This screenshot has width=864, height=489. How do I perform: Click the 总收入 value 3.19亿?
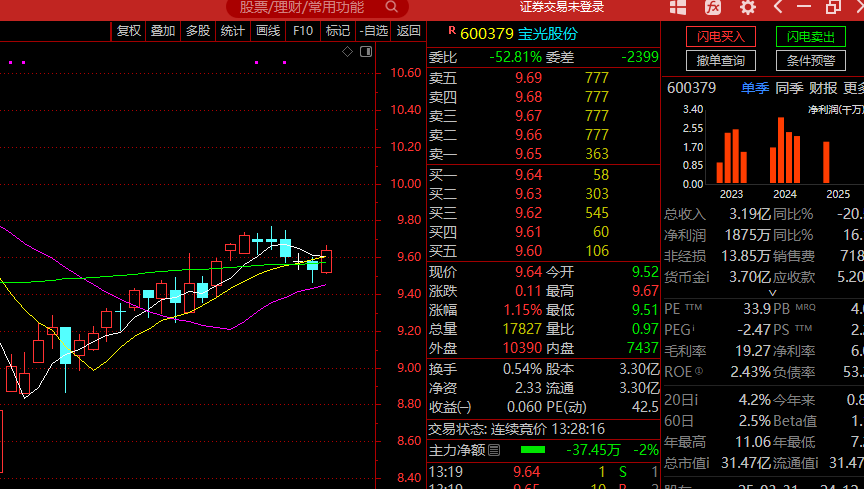point(750,214)
